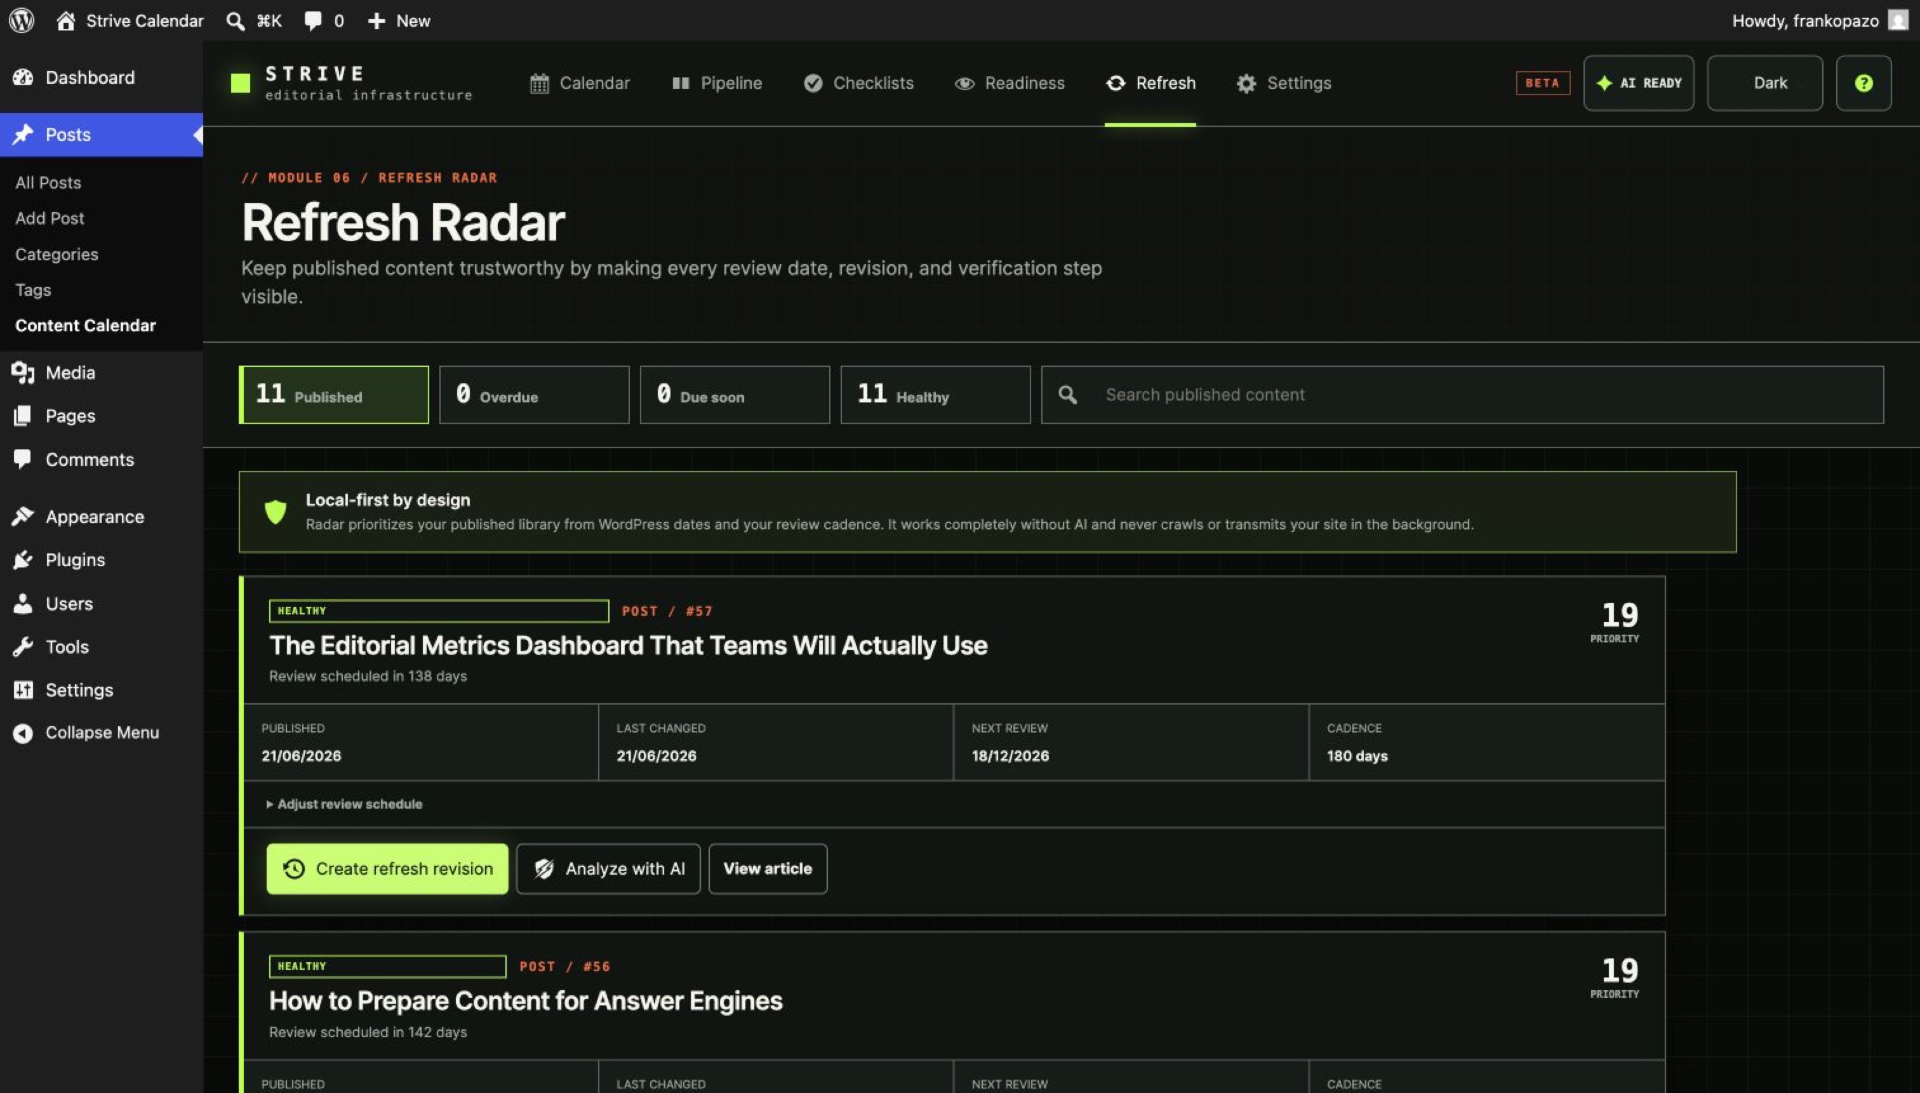Open the Calendar tab
The width and height of the screenshot is (1920, 1093).
tap(580, 83)
